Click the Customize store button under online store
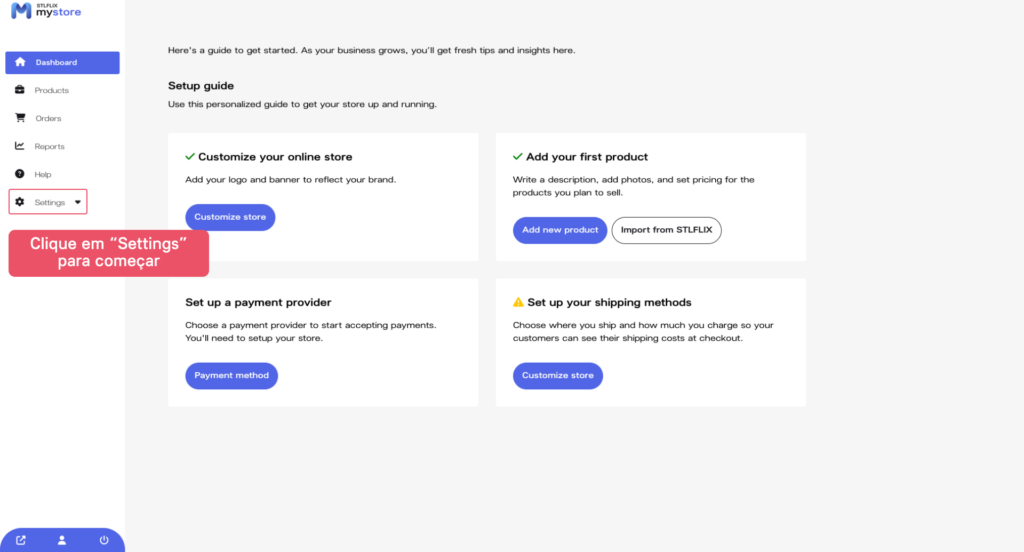1024x552 pixels. coord(230,217)
